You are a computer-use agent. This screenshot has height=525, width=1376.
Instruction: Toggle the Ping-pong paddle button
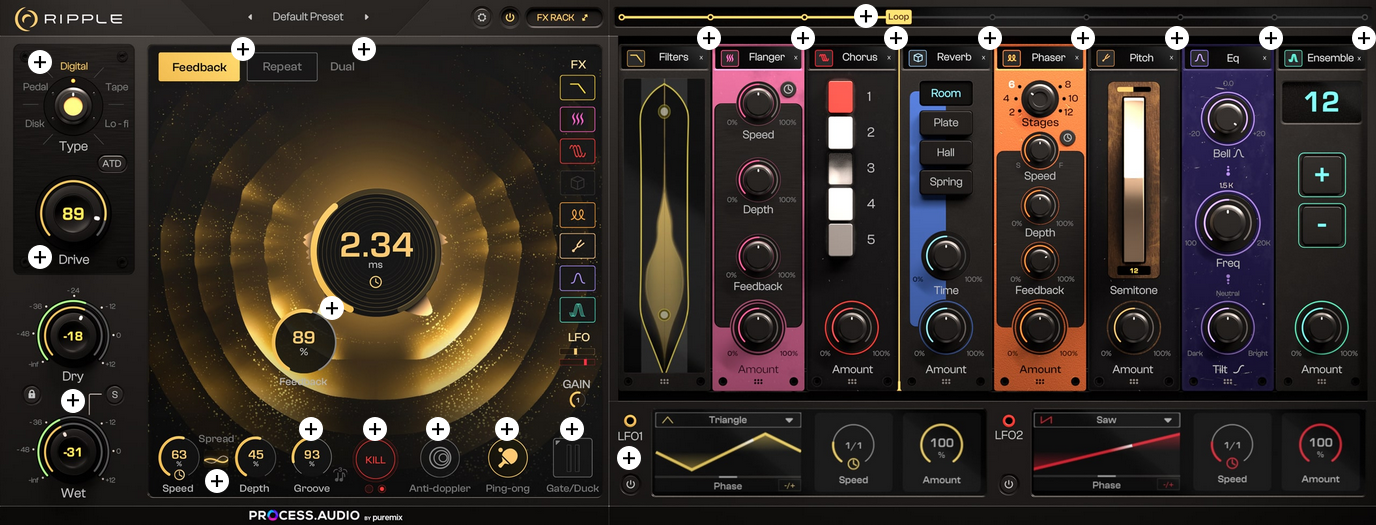click(508, 459)
